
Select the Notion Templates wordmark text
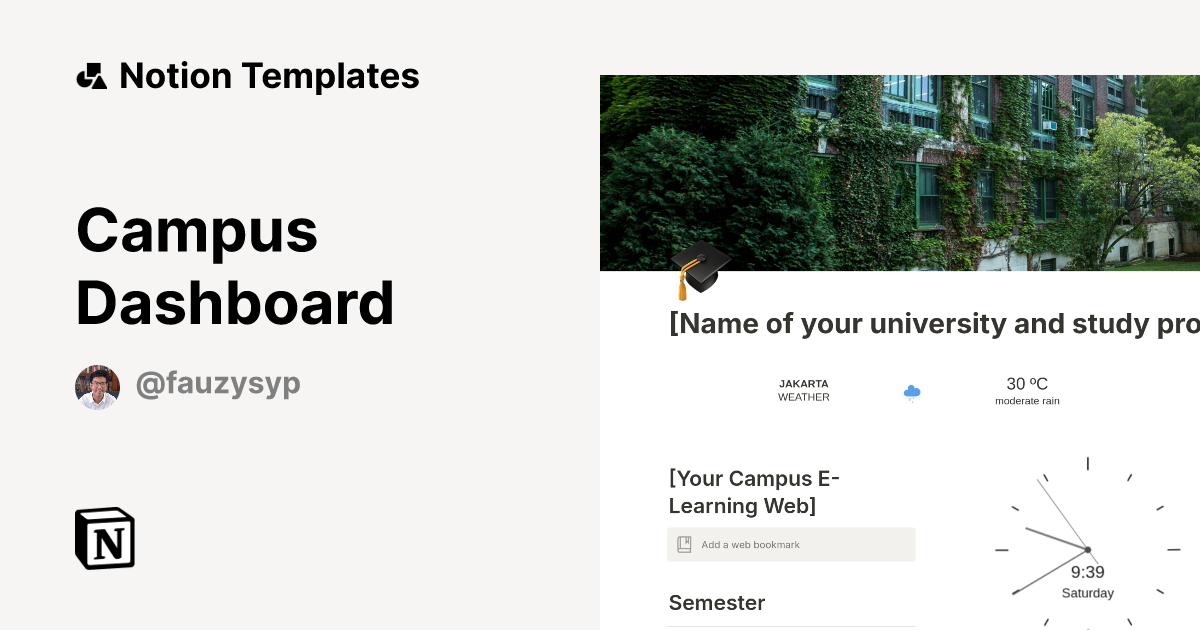(269, 75)
